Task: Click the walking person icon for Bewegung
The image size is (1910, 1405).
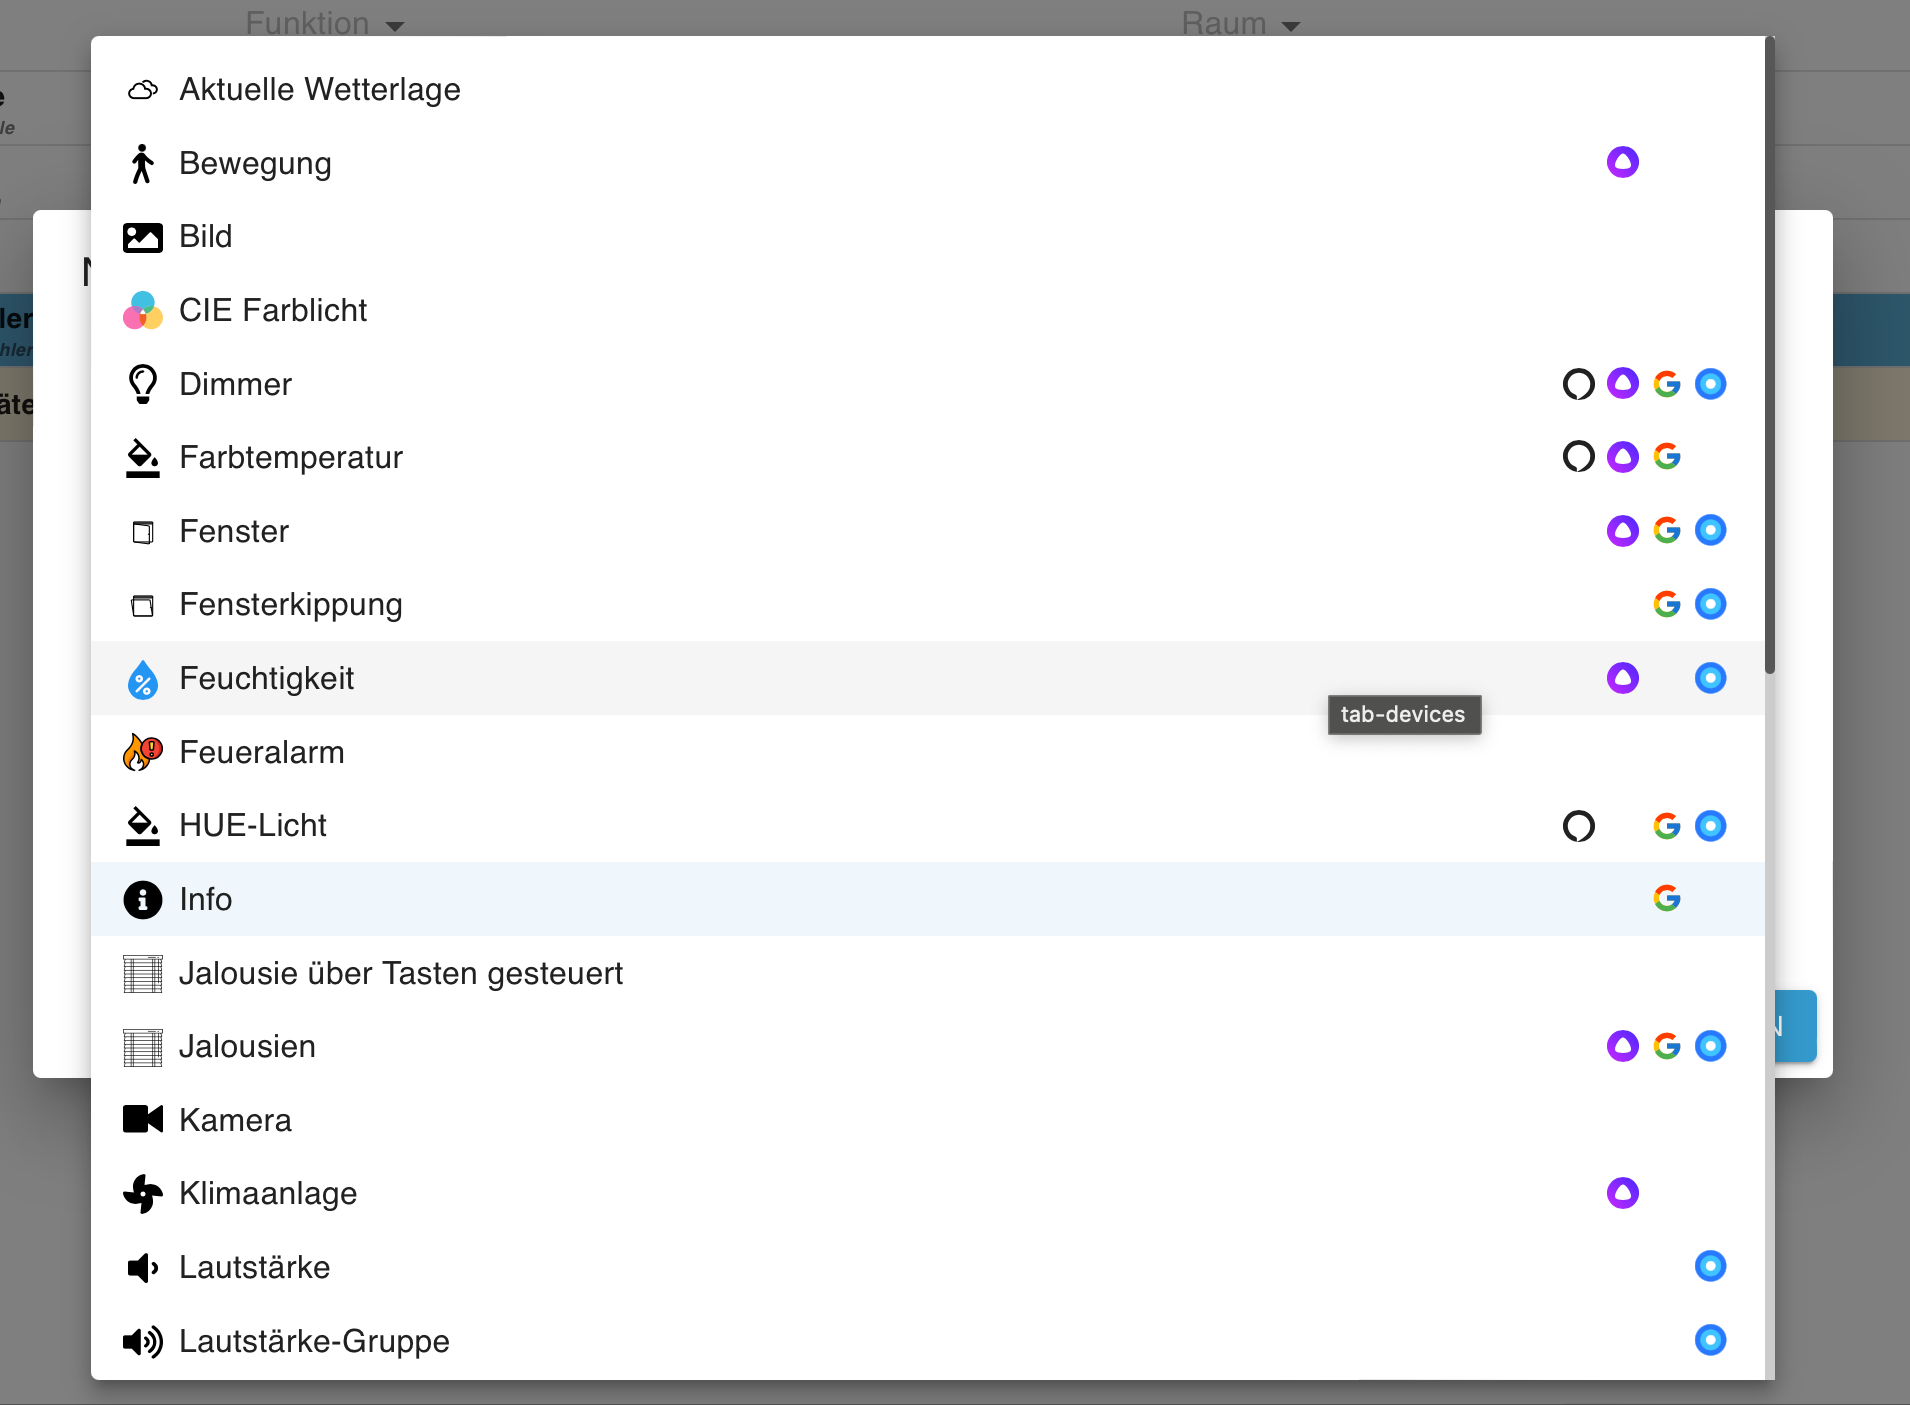Action: coord(143,163)
